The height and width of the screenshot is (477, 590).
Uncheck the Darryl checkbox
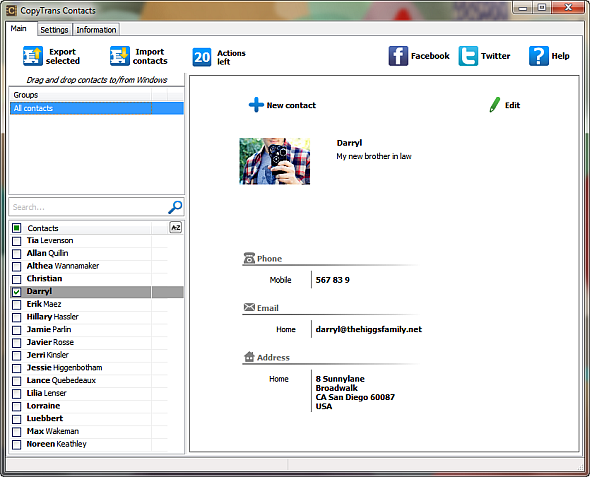(x=17, y=292)
